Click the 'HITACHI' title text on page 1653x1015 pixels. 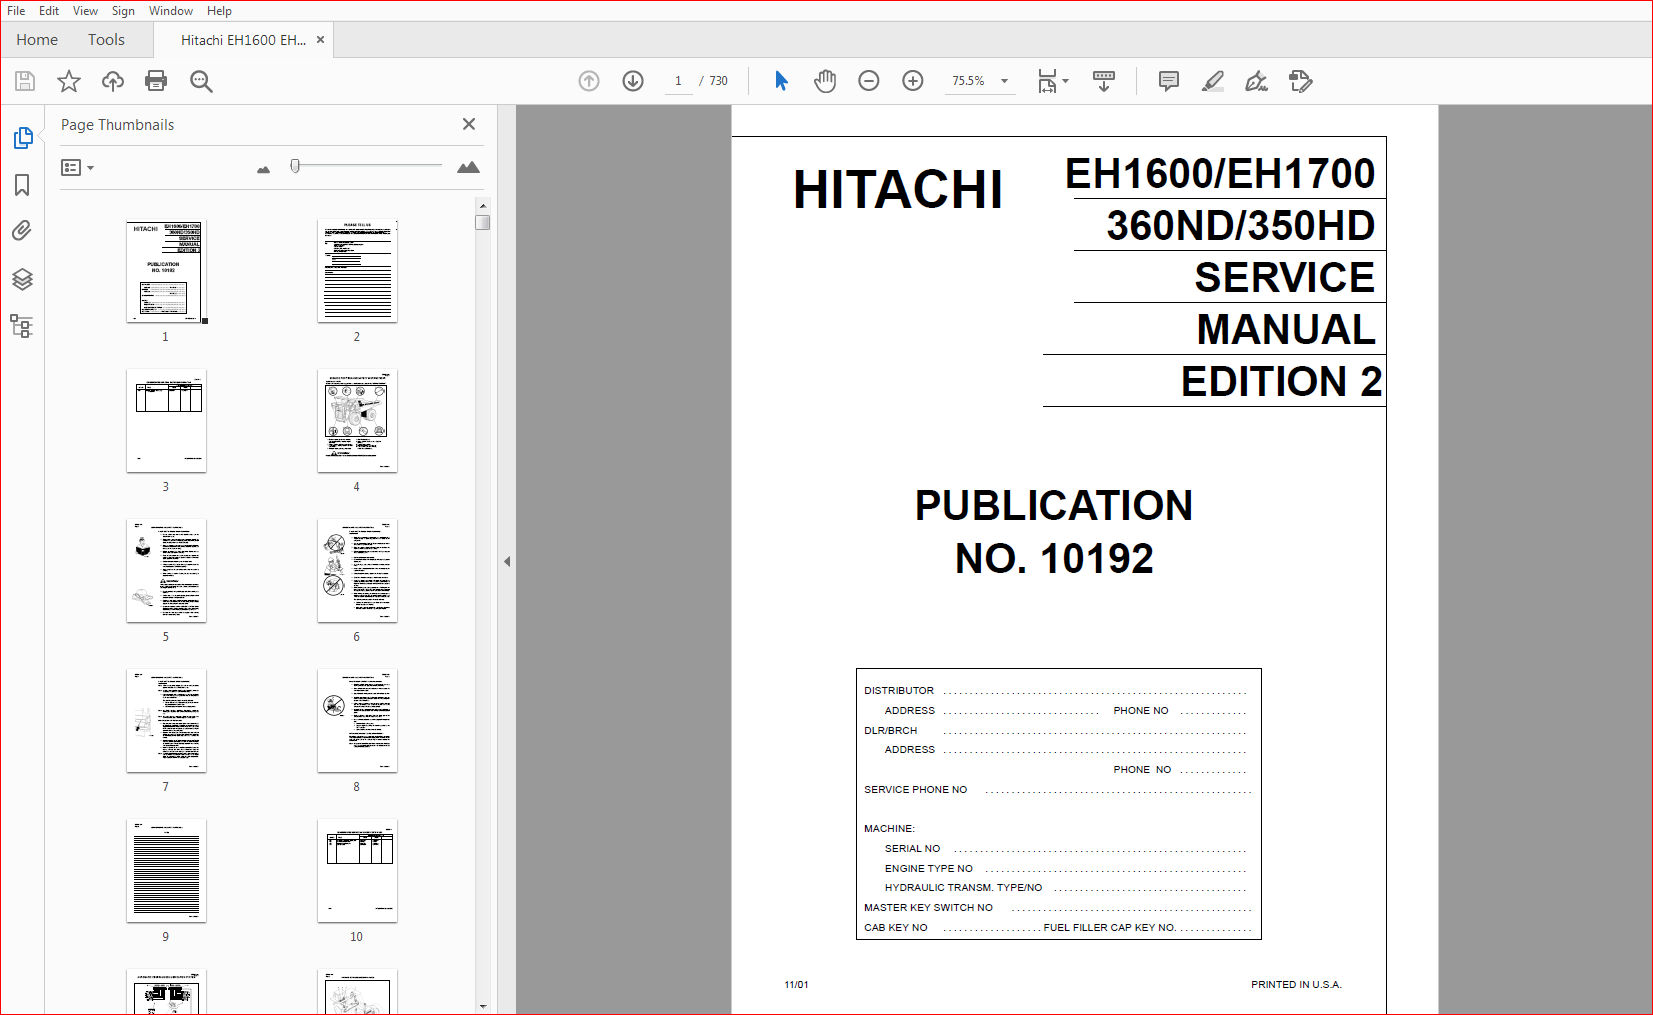pyautogui.click(x=898, y=189)
